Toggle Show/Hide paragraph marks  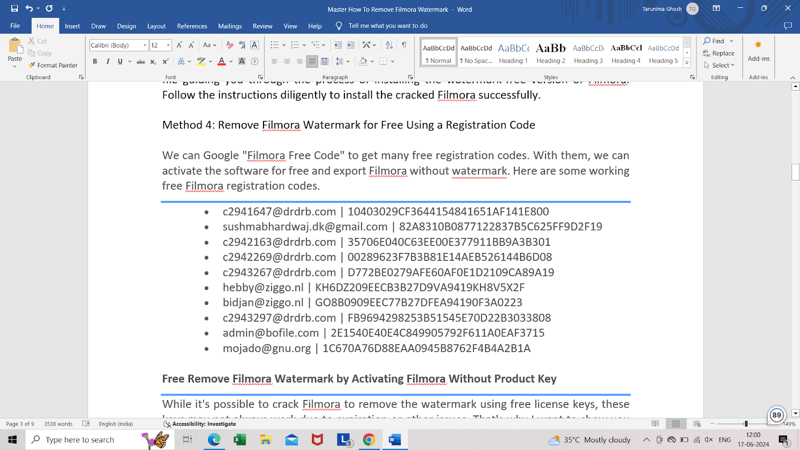pos(404,45)
